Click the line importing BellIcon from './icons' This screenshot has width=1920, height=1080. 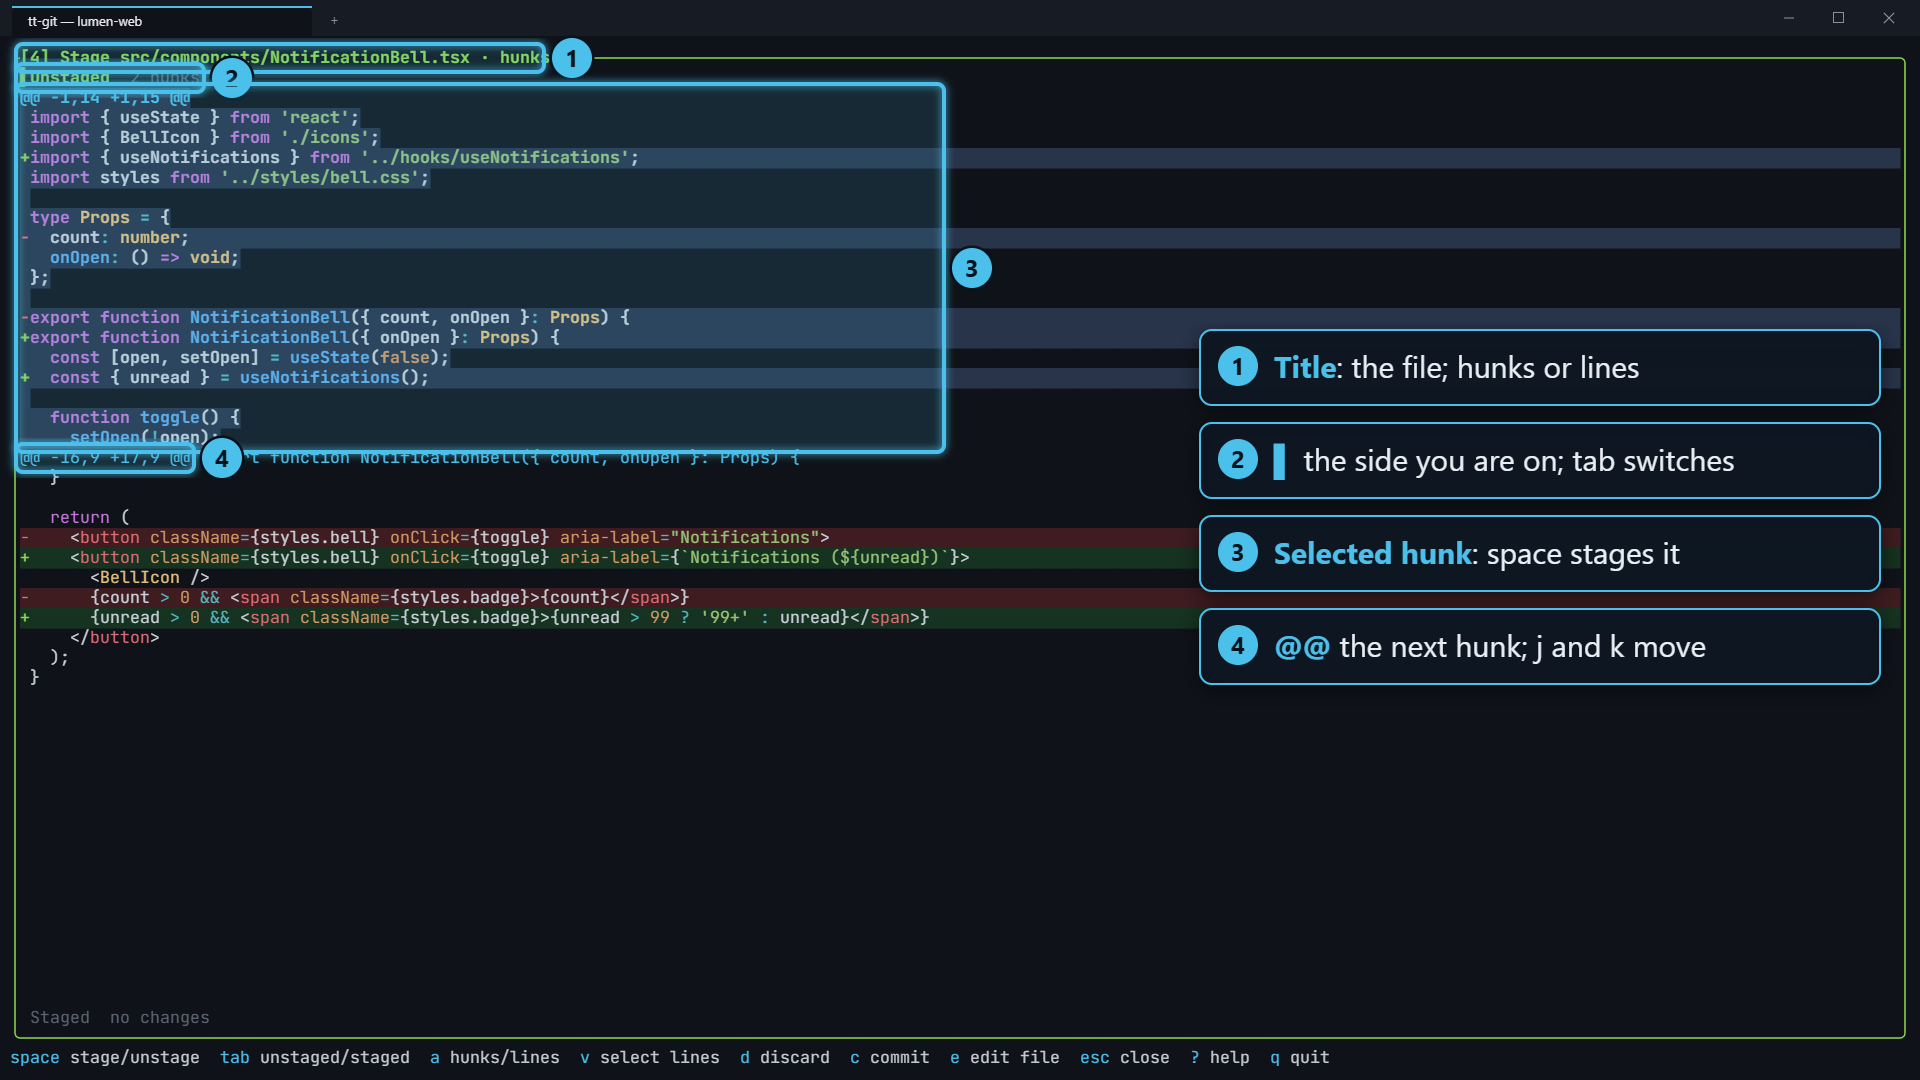click(x=205, y=137)
